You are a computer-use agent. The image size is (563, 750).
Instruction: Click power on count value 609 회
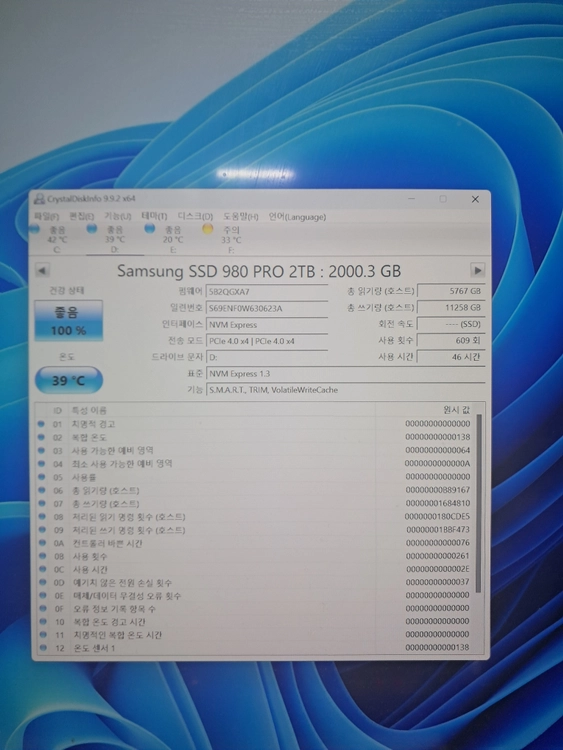451,341
